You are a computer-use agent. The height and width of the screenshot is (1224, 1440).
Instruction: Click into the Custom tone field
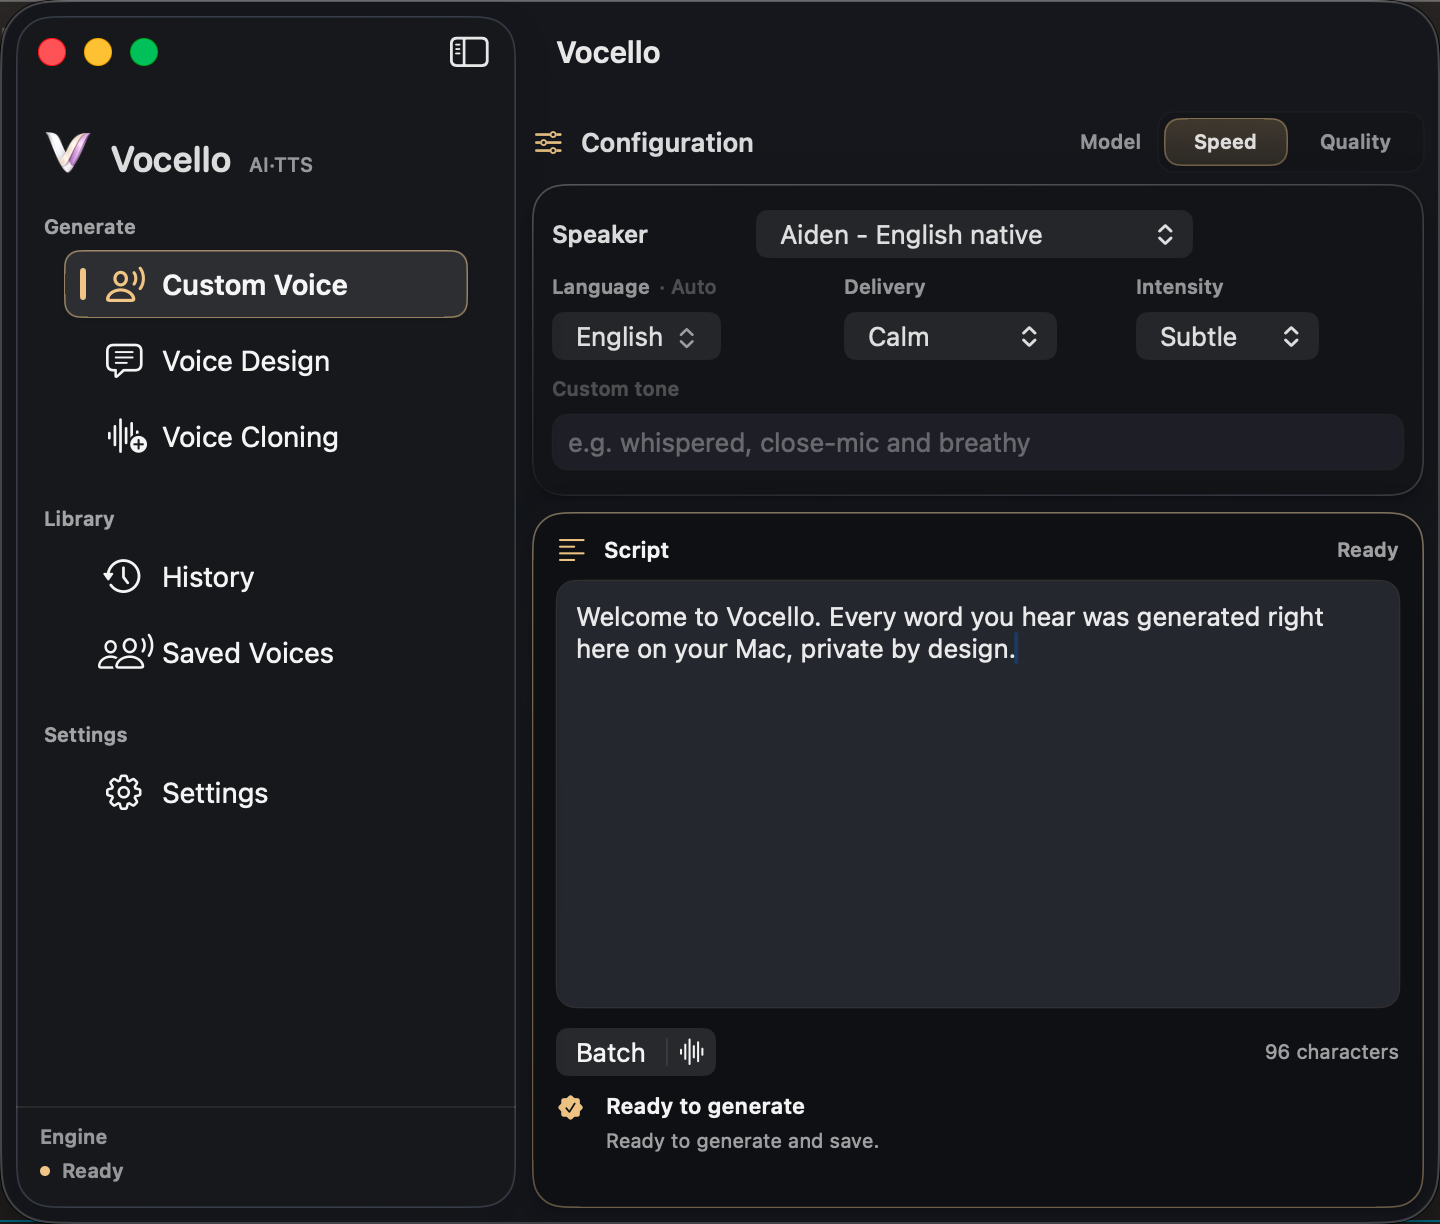[978, 442]
